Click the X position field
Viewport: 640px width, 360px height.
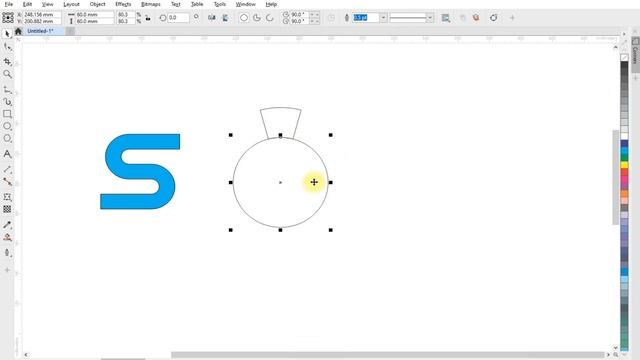point(42,14)
